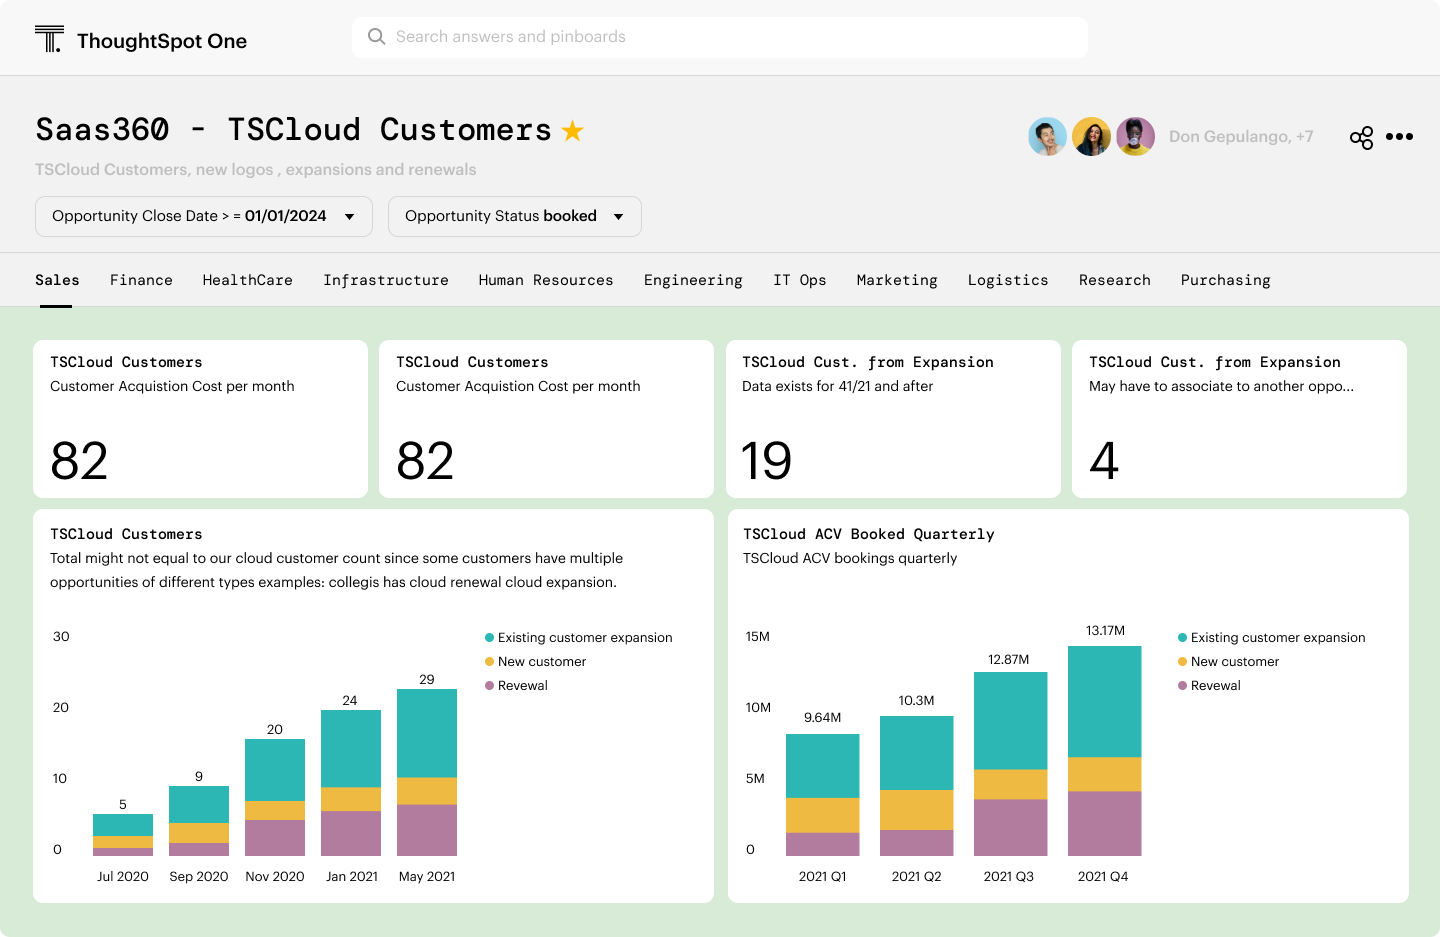Click the ThoughtSpot One logo icon
Screen dimensions: 1440x937
tap(48, 39)
